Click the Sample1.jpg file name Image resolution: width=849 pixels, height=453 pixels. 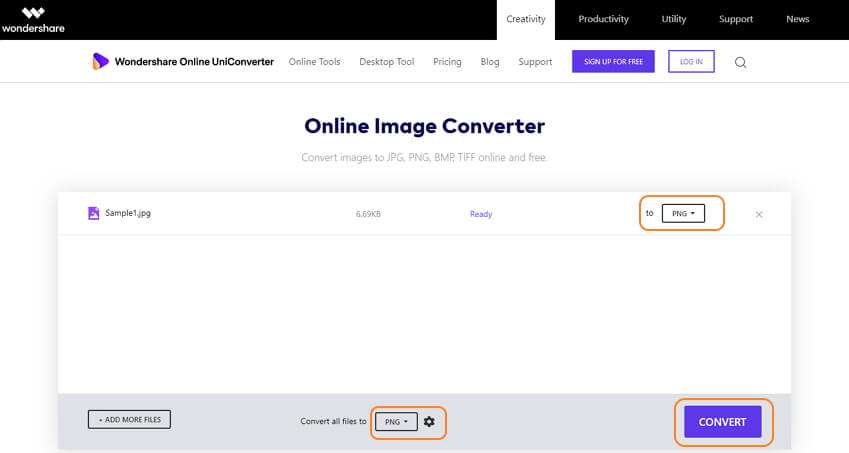coord(128,213)
